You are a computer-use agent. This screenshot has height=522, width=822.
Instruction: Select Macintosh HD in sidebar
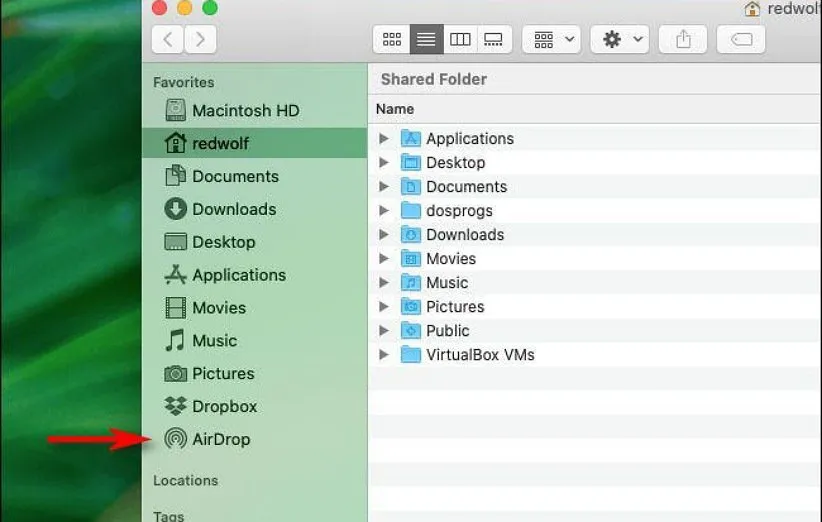(x=245, y=110)
